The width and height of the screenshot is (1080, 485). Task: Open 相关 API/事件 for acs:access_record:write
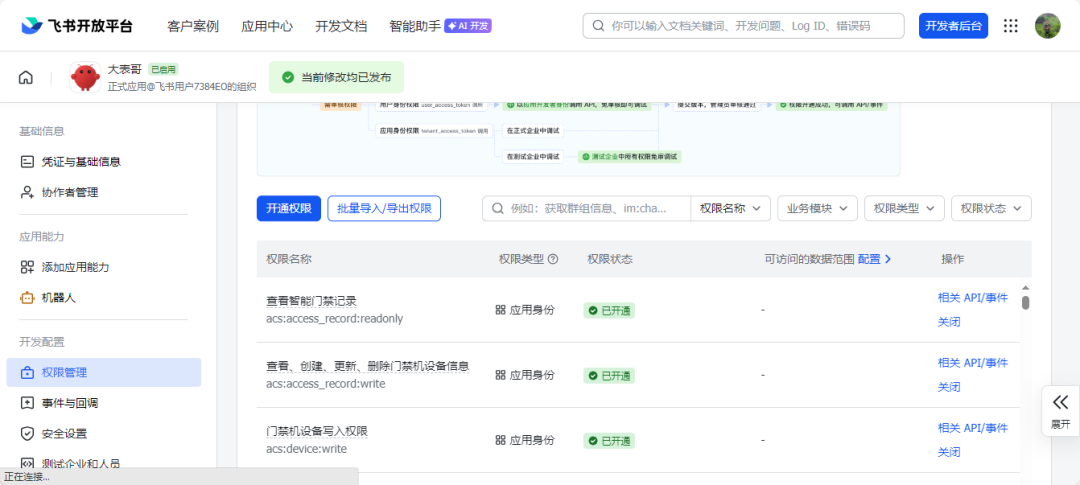973,362
